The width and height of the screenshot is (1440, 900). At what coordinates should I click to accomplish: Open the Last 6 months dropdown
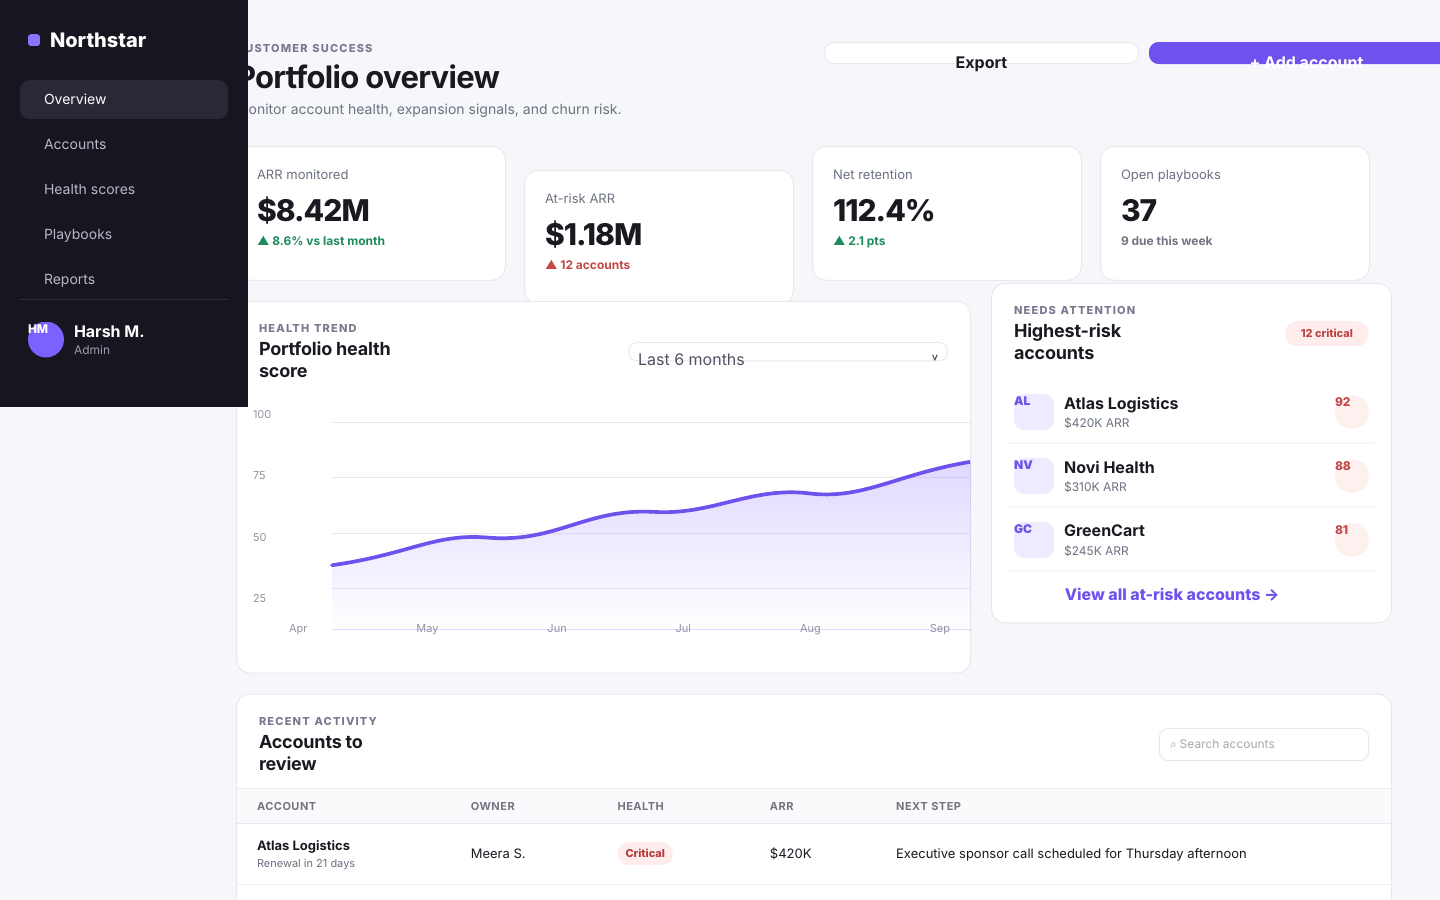(788, 352)
